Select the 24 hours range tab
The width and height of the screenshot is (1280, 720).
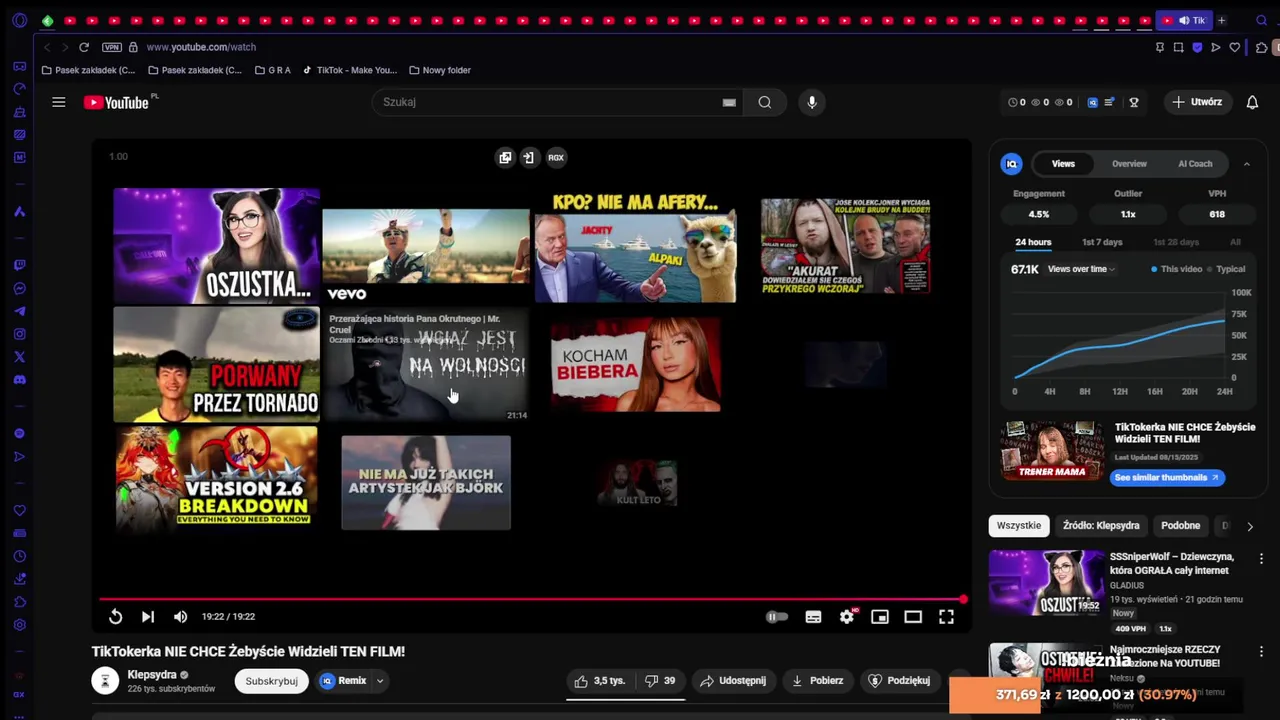pos(1033,242)
